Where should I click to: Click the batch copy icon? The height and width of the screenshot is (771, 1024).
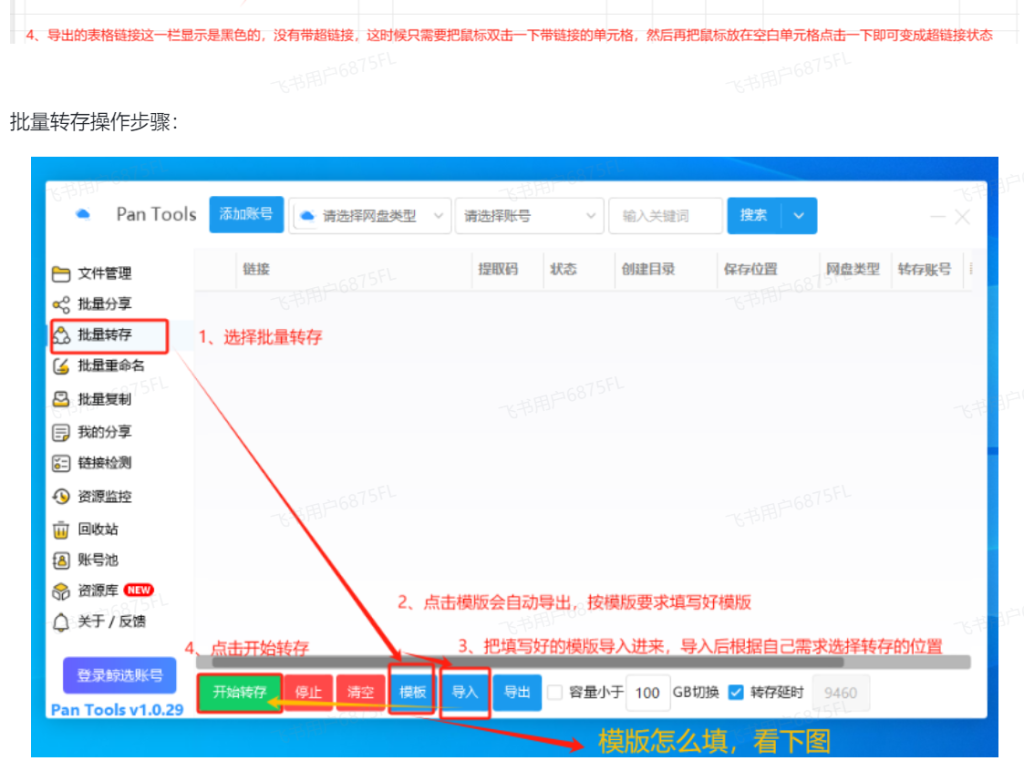pos(61,400)
